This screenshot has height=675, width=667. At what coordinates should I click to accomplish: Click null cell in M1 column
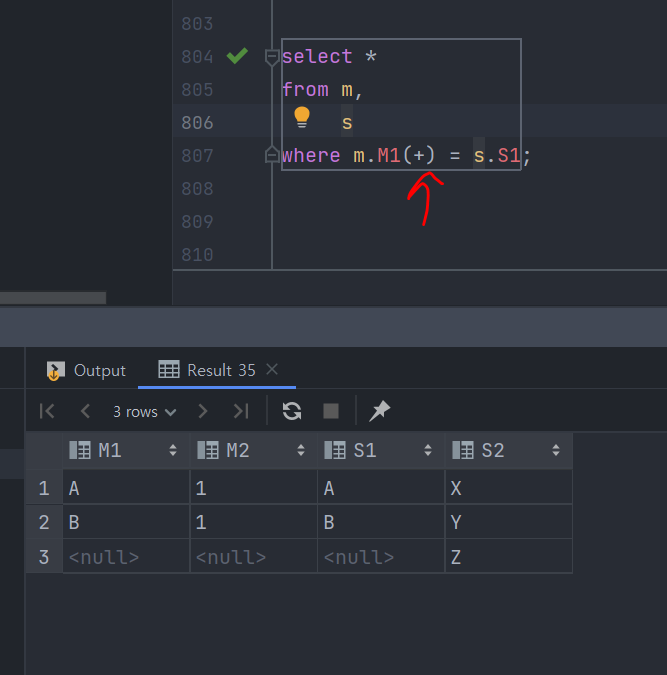pos(126,556)
